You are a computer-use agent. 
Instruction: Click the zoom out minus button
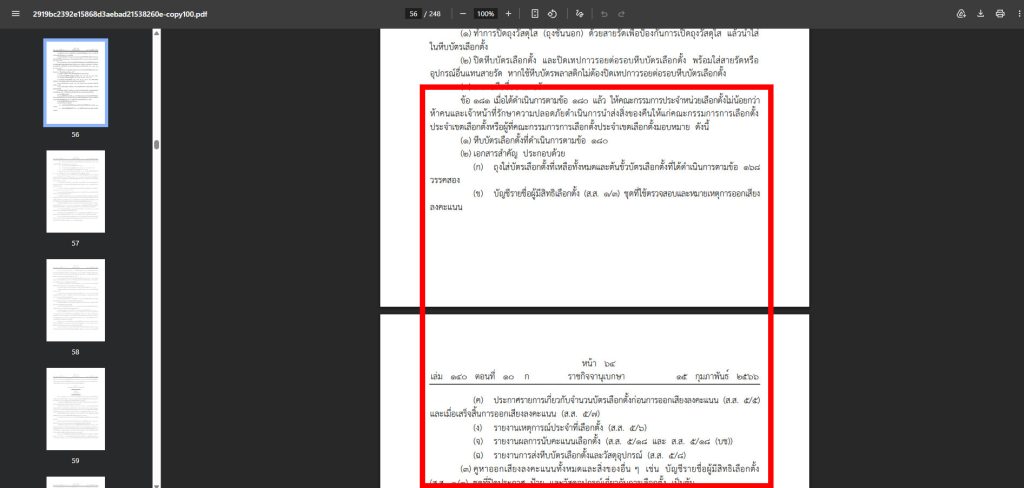point(463,14)
